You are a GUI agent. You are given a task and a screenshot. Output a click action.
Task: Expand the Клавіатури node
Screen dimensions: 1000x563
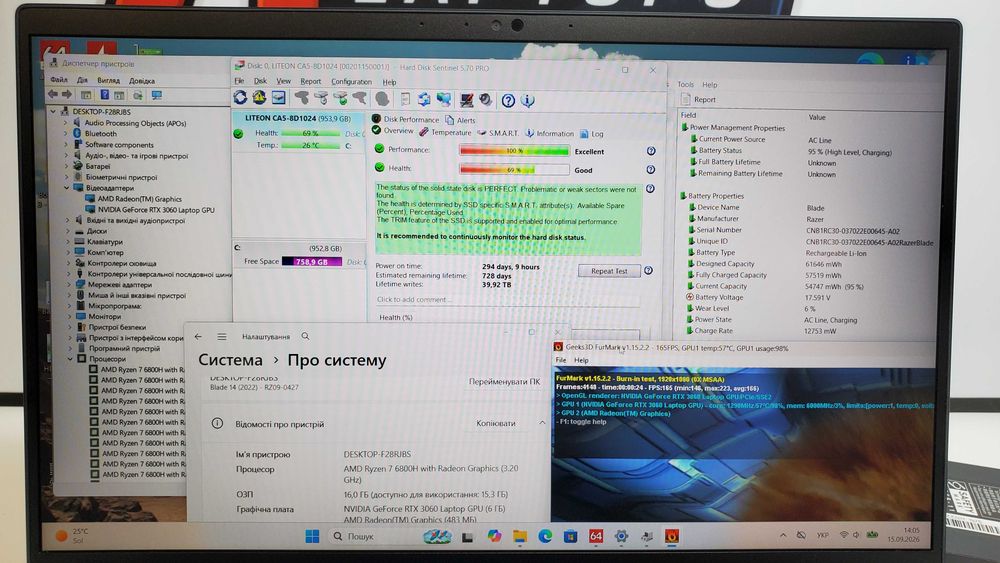(68, 242)
